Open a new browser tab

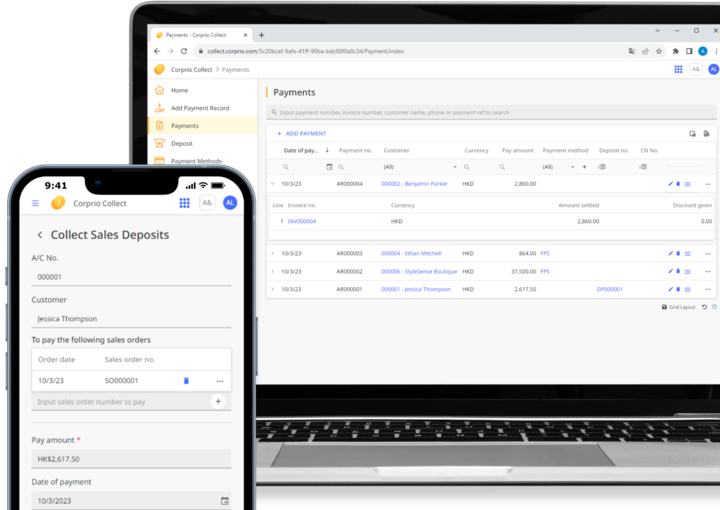(261, 35)
